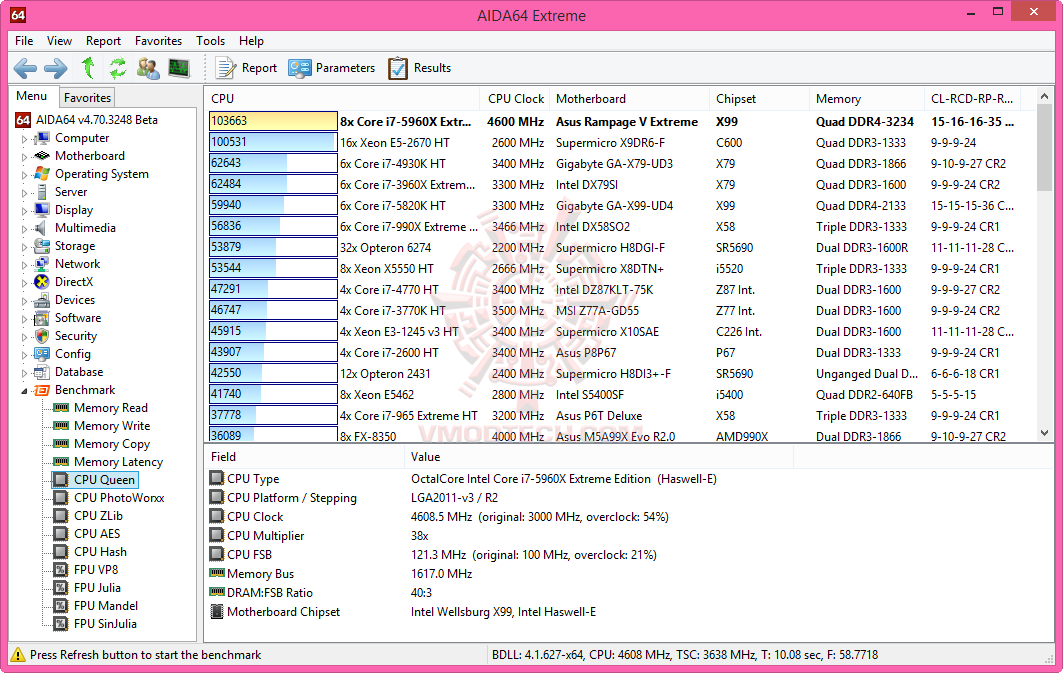This screenshot has height=673, width=1063.
Task: Click the FPU Julia percent icon
Action: pyautogui.click(x=61, y=588)
